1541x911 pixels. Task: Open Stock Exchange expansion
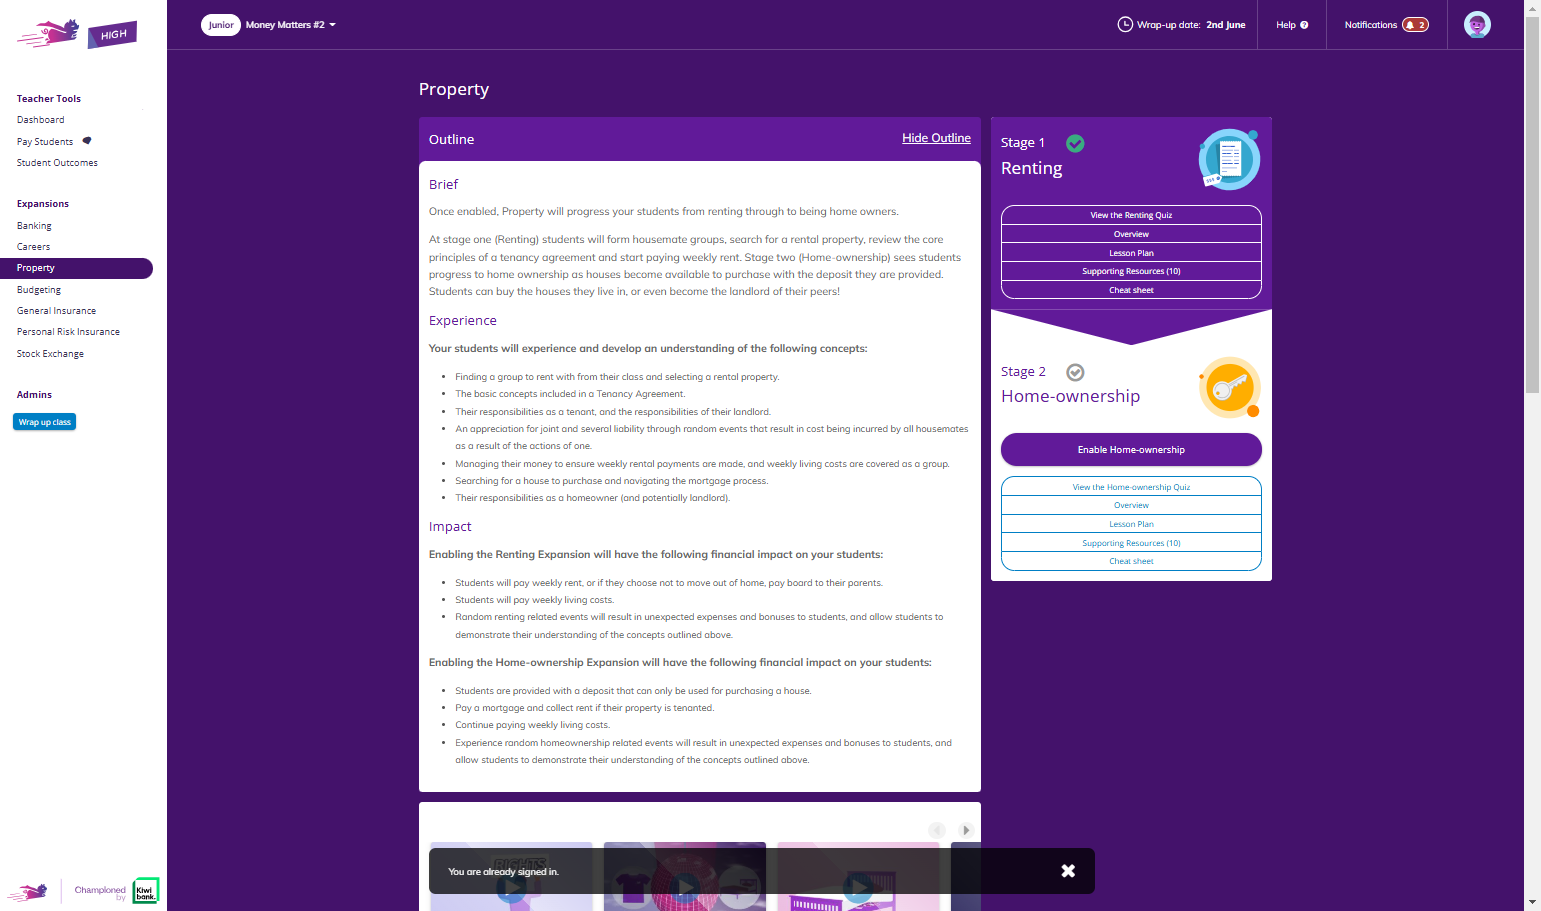pos(50,354)
